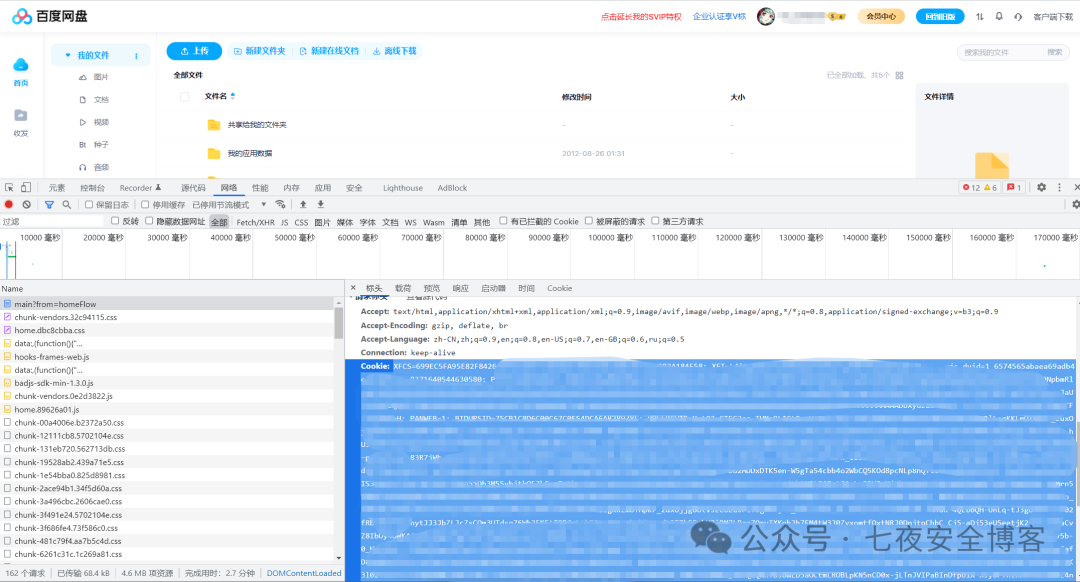Screen dimensions: 1080x582
Task: Activate DevTools inspect element picker
Action: tap(9, 187)
